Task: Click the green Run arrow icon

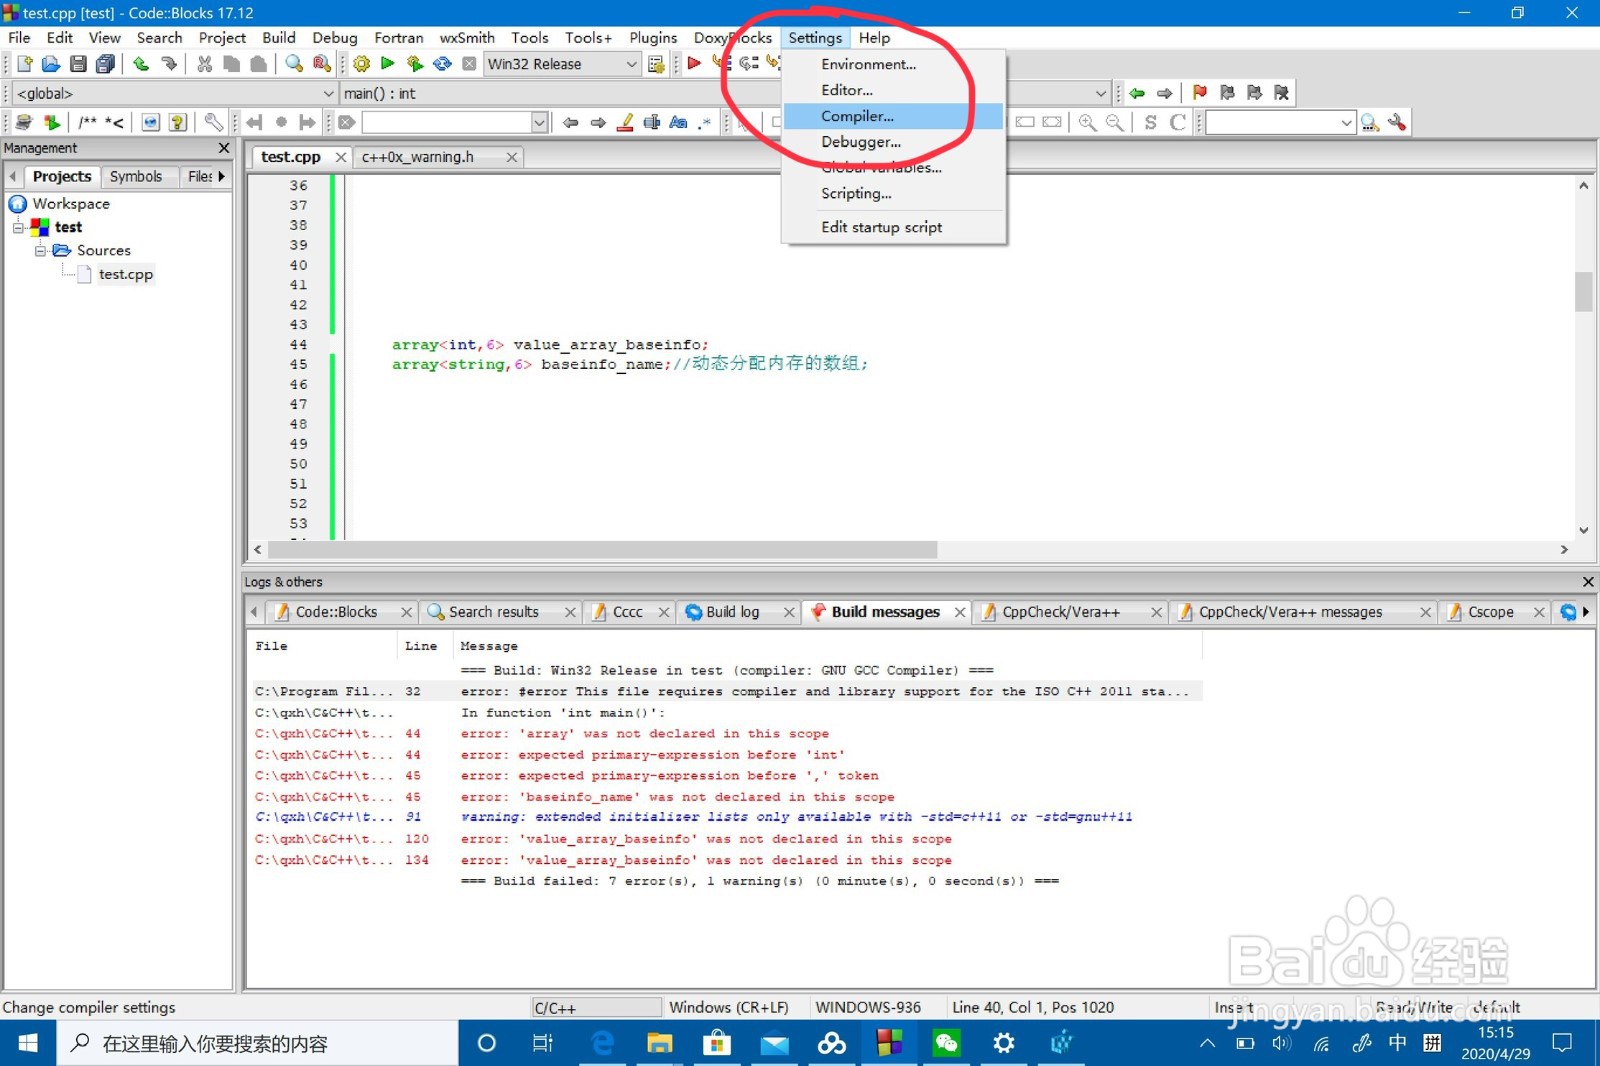Action: [x=388, y=64]
